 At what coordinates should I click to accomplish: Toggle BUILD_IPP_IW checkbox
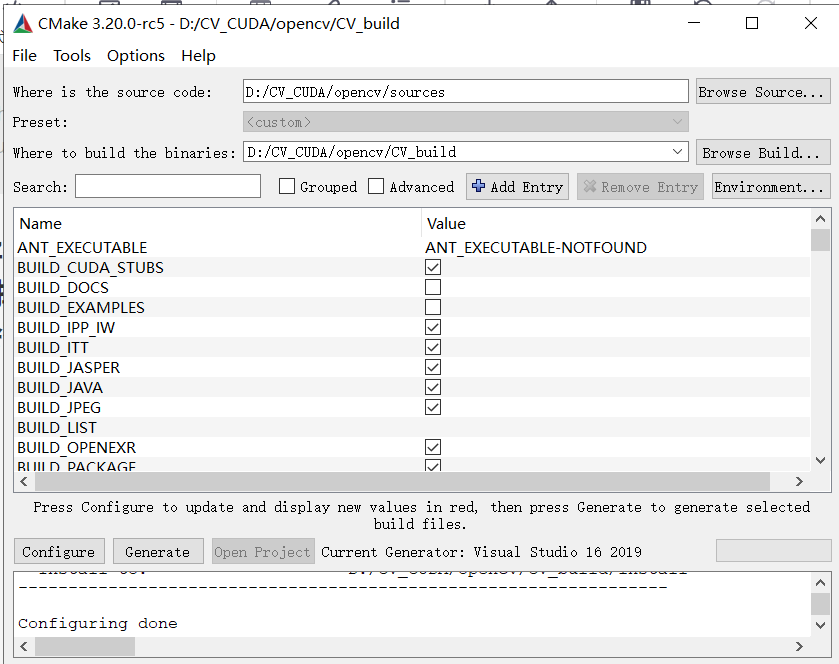click(x=433, y=327)
